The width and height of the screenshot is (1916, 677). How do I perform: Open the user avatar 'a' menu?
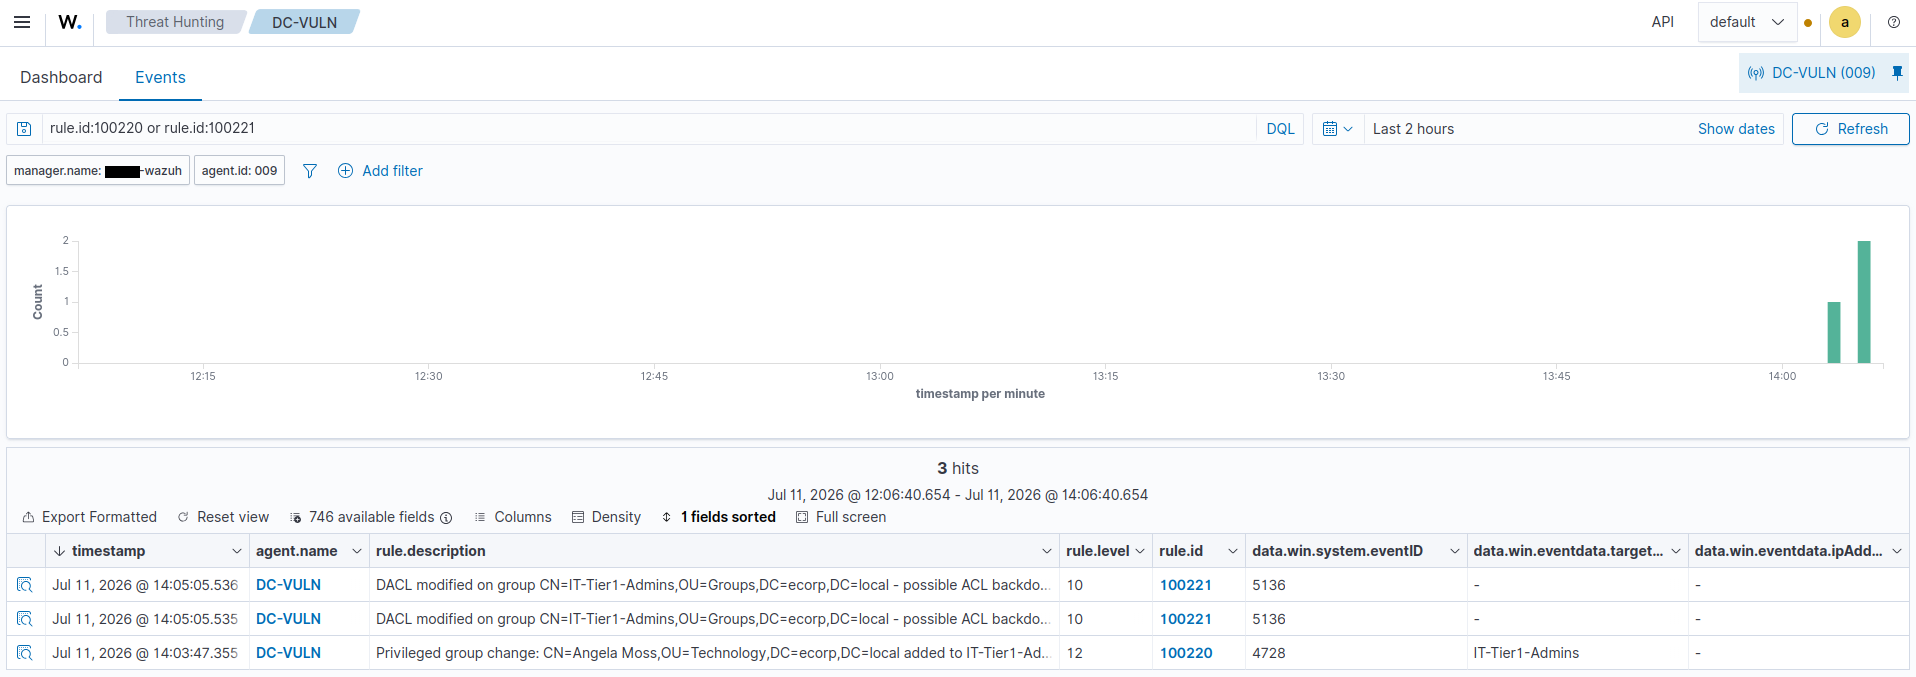(x=1844, y=22)
